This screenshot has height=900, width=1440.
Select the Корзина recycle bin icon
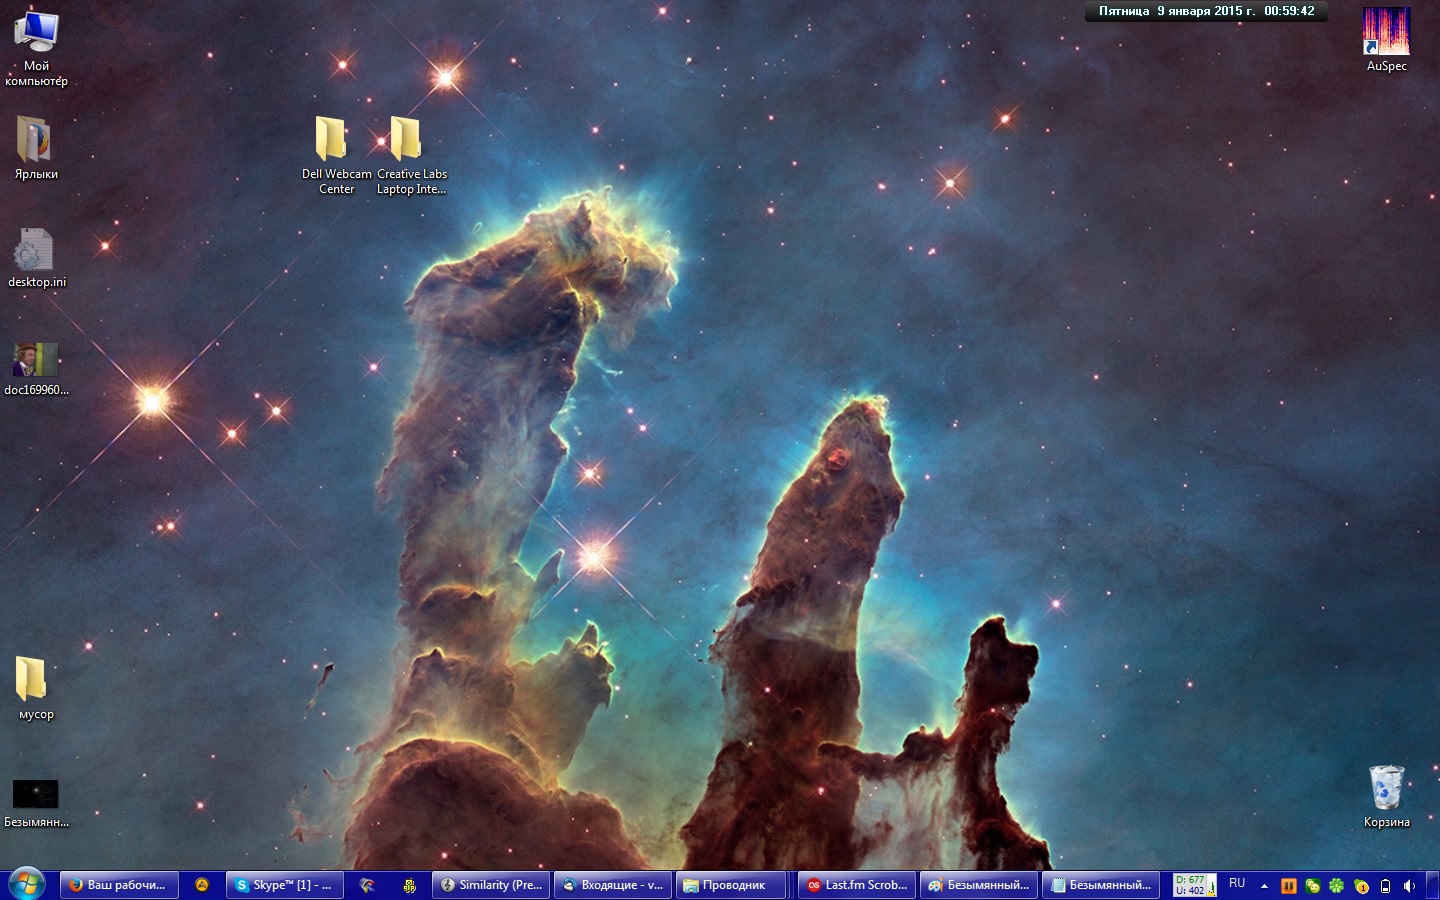click(1386, 796)
